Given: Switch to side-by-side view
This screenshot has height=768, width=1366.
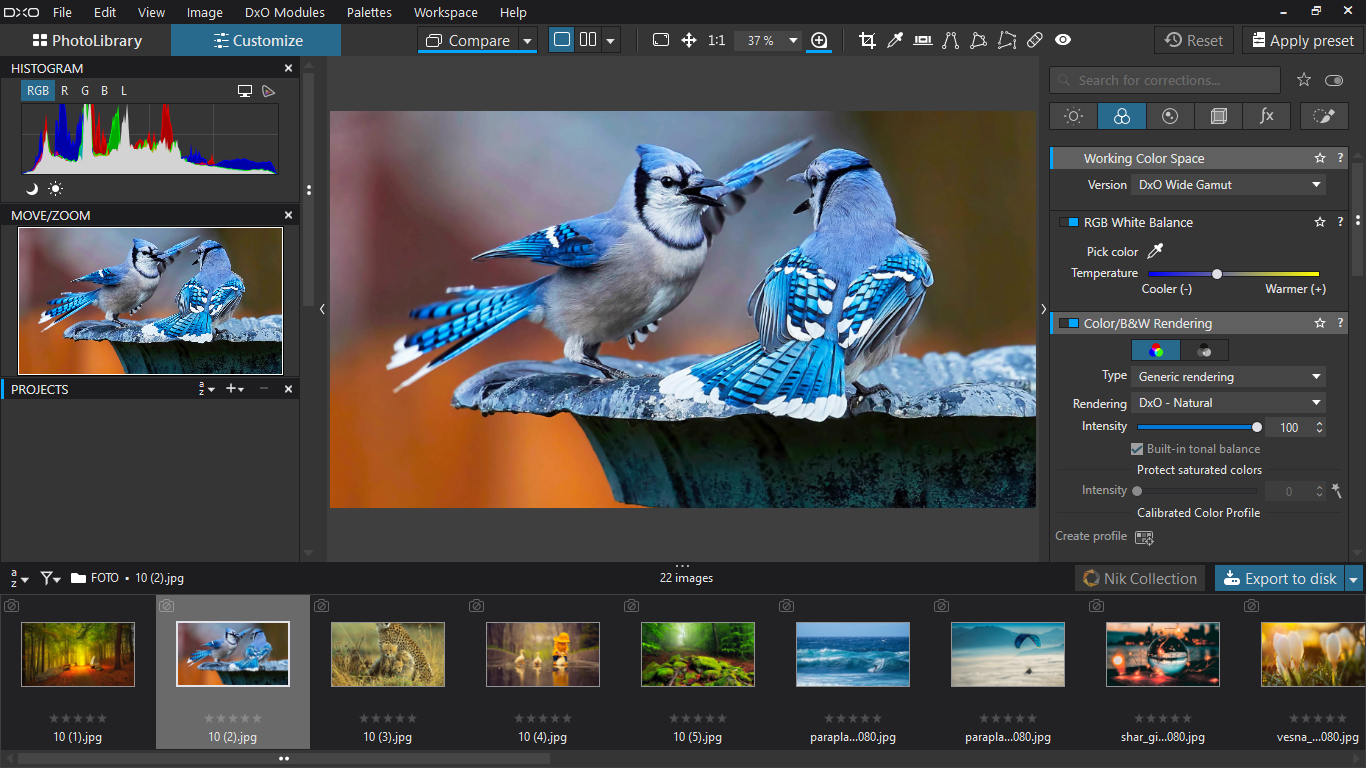Looking at the screenshot, I should click(588, 40).
